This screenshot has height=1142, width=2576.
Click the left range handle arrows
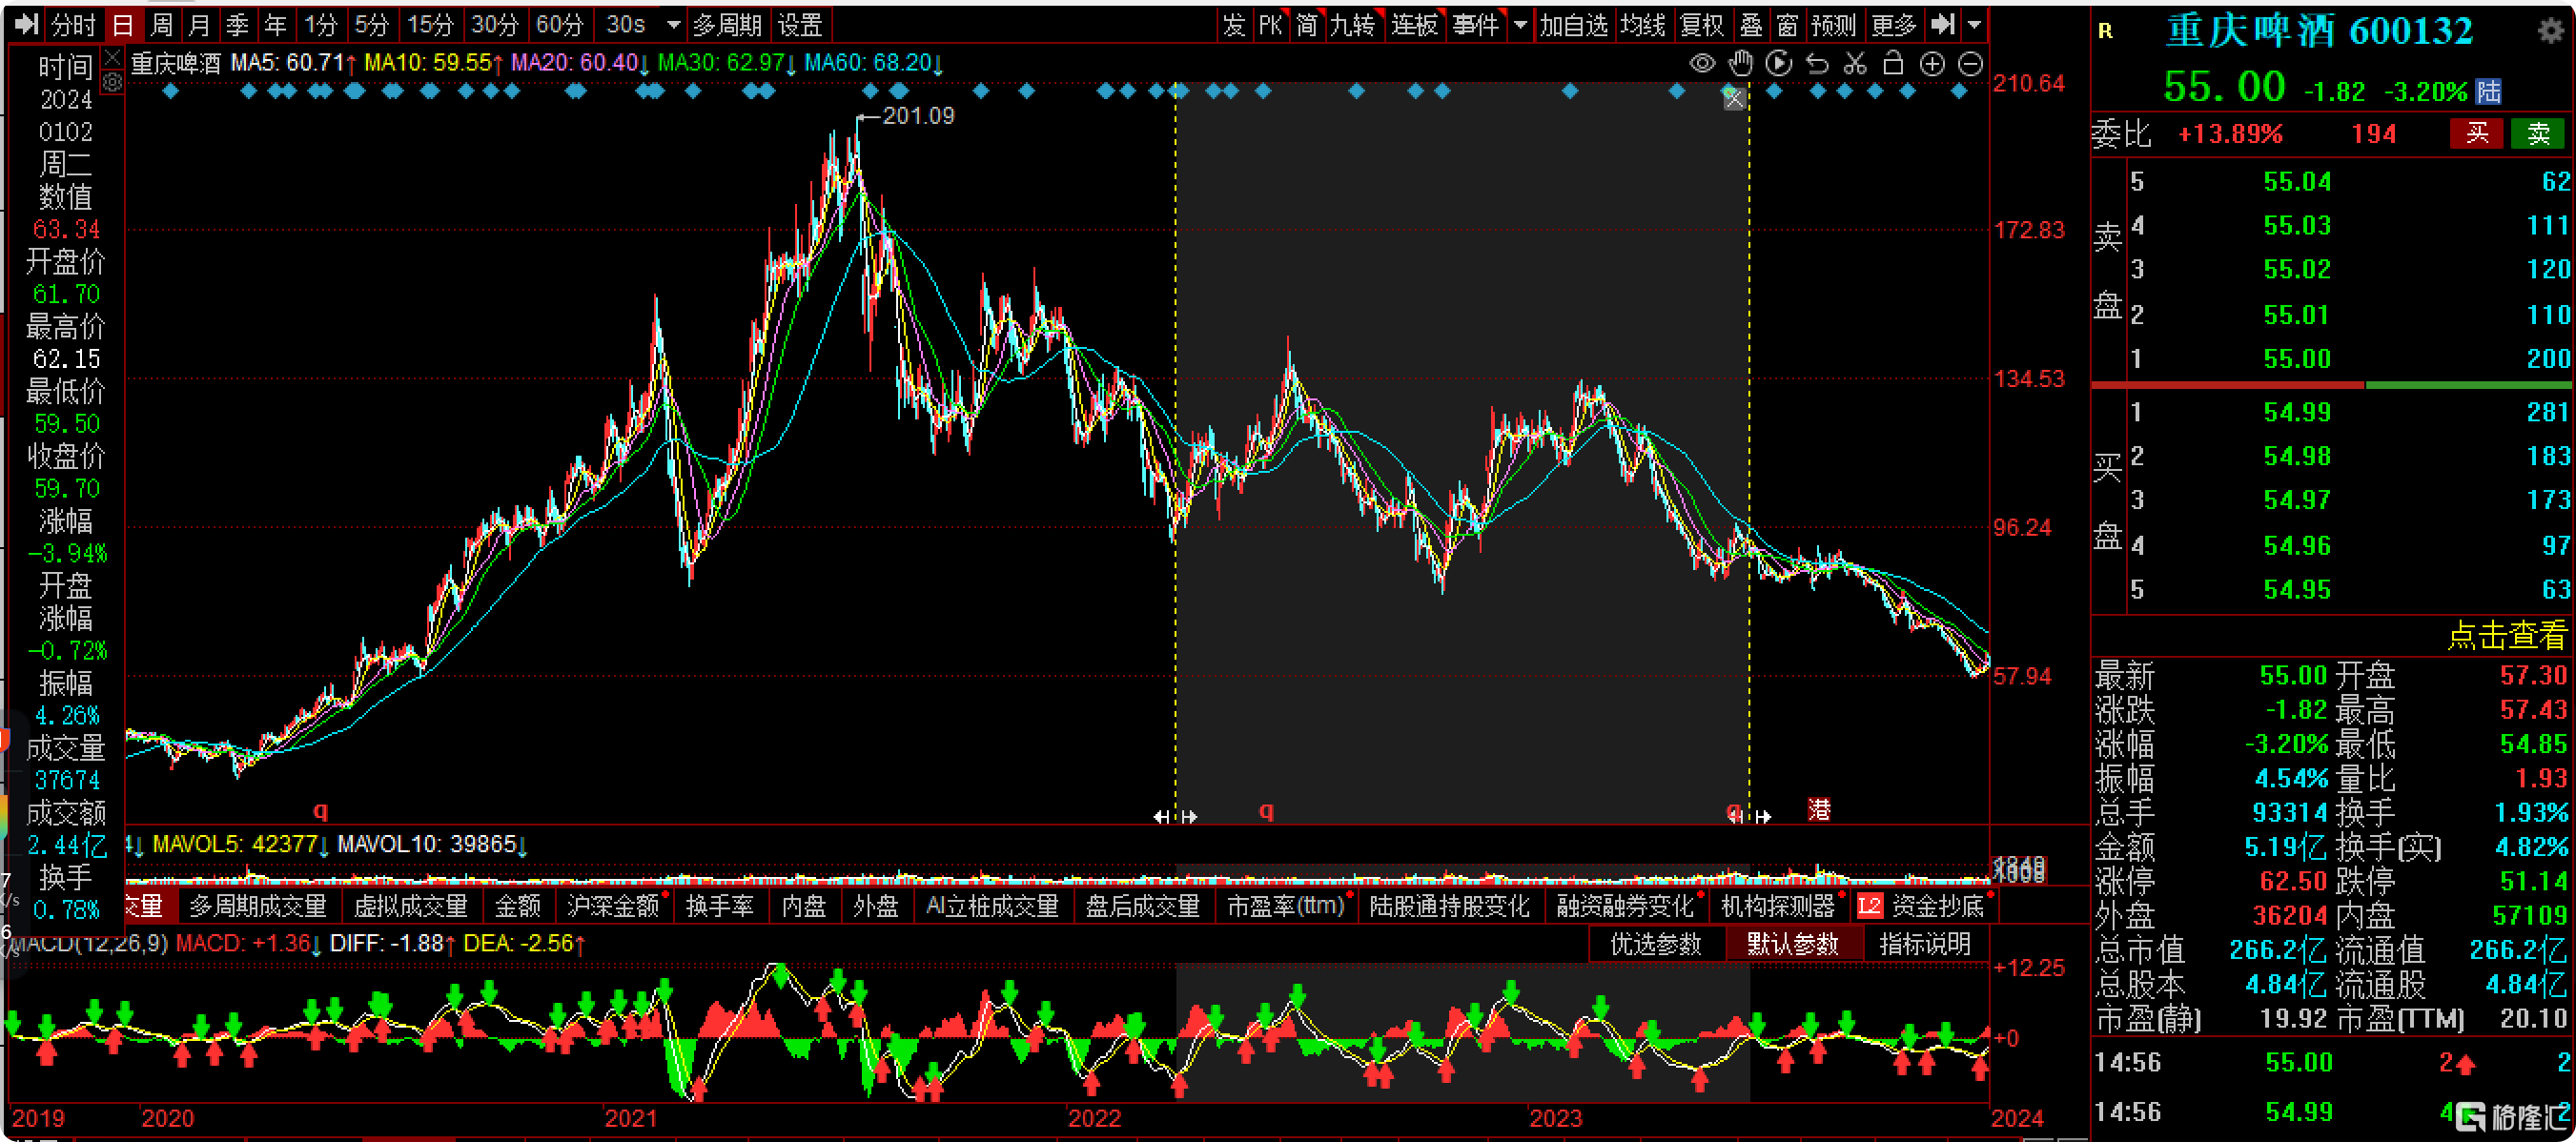[1174, 816]
